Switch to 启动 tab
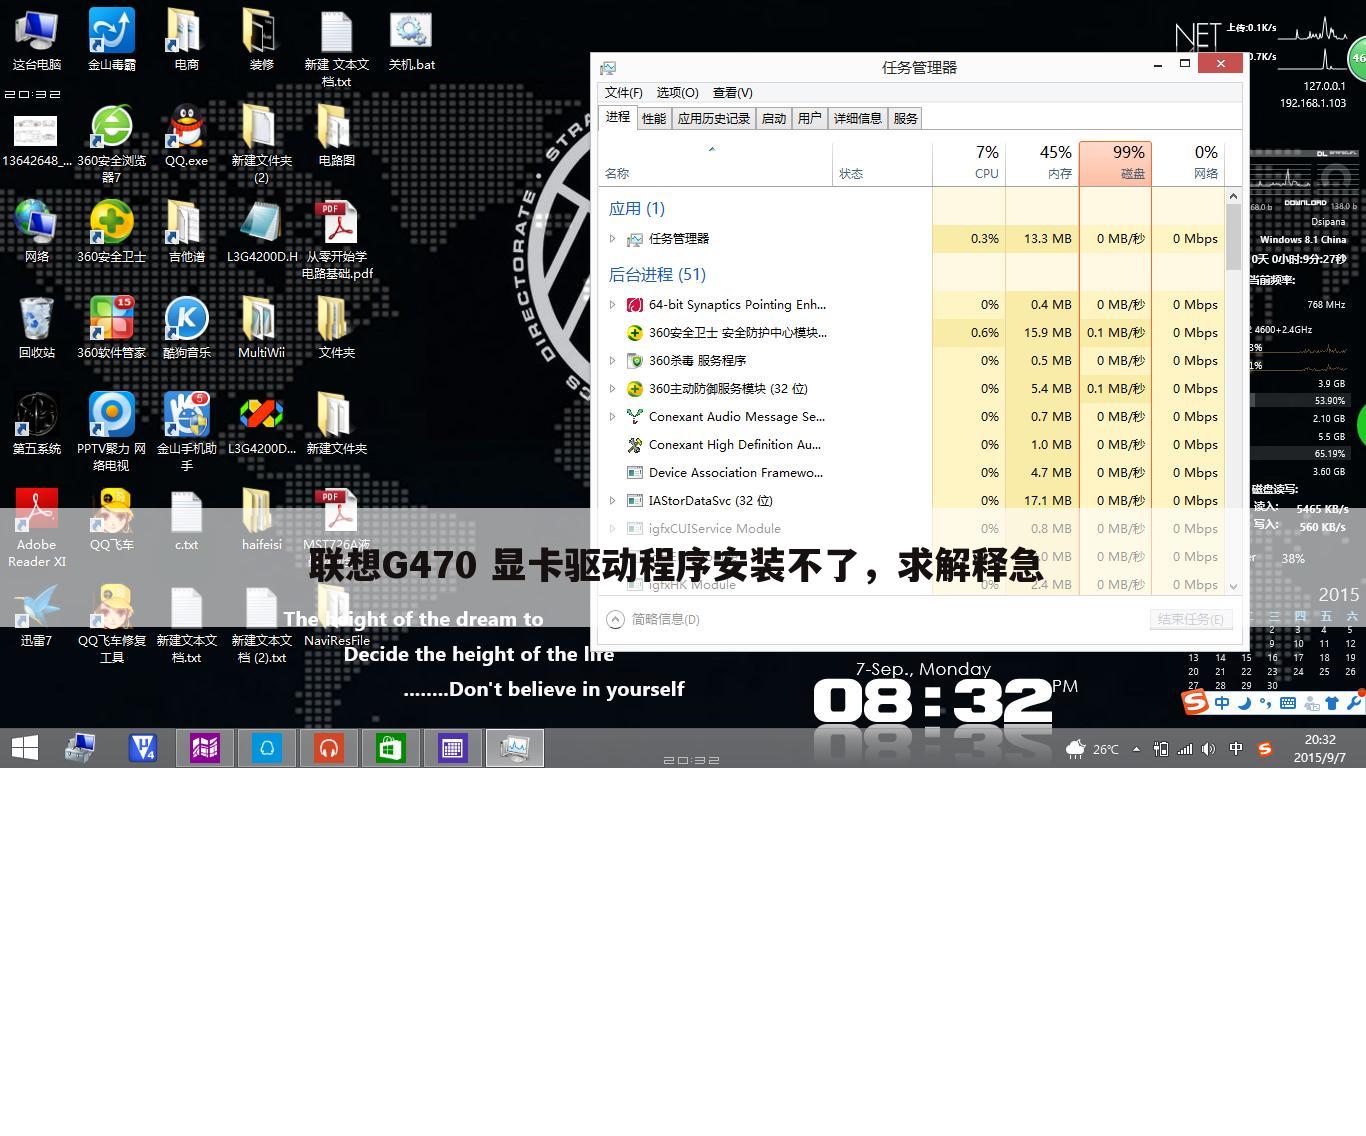The width and height of the screenshot is (1366, 1136). 774,118
